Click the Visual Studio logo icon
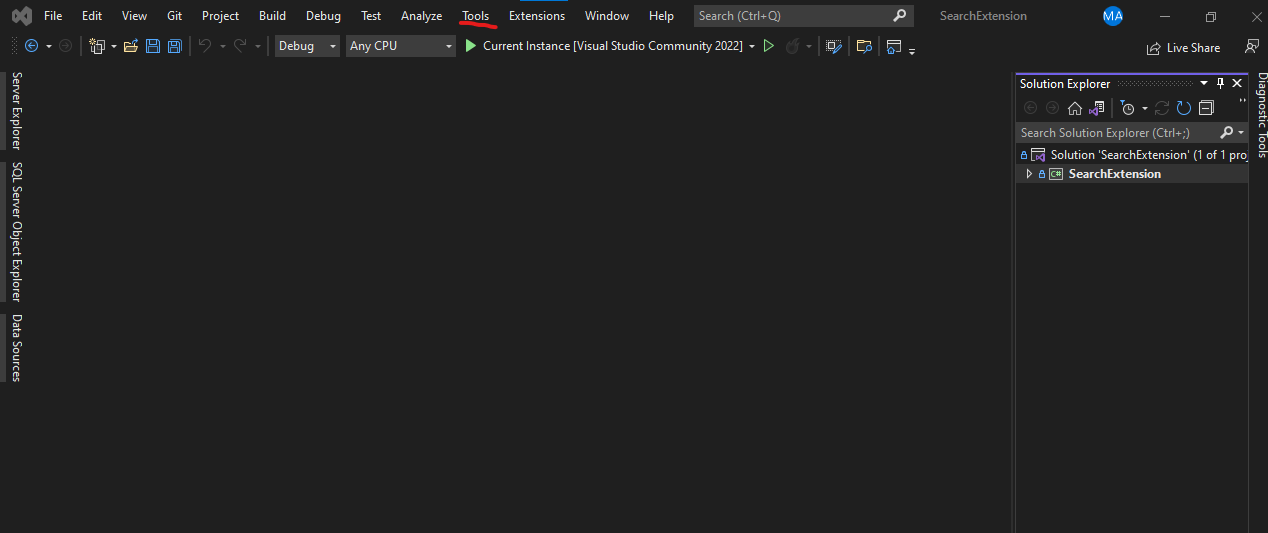This screenshot has width=1268, height=533. pos(21,16)
